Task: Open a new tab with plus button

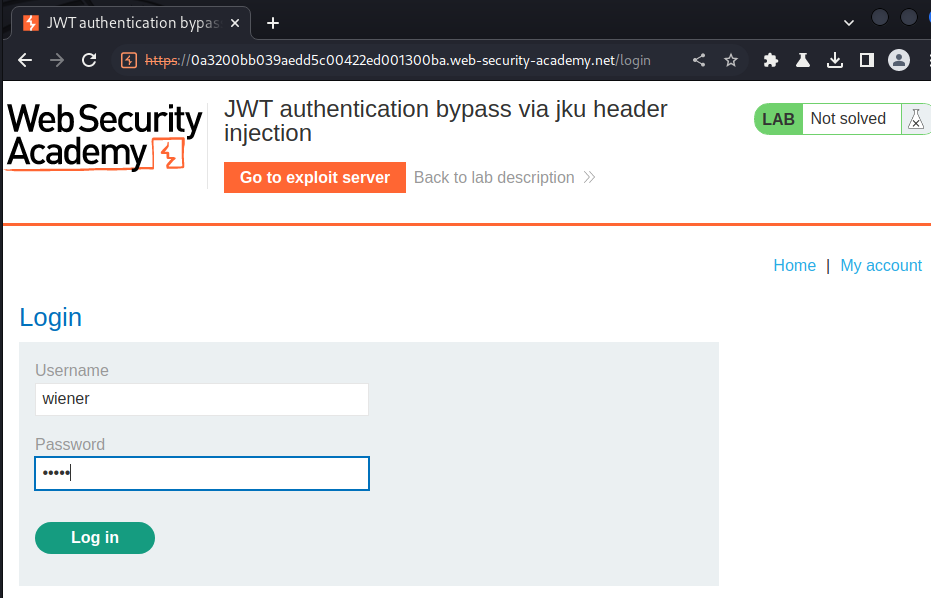Action: [273, 23]
